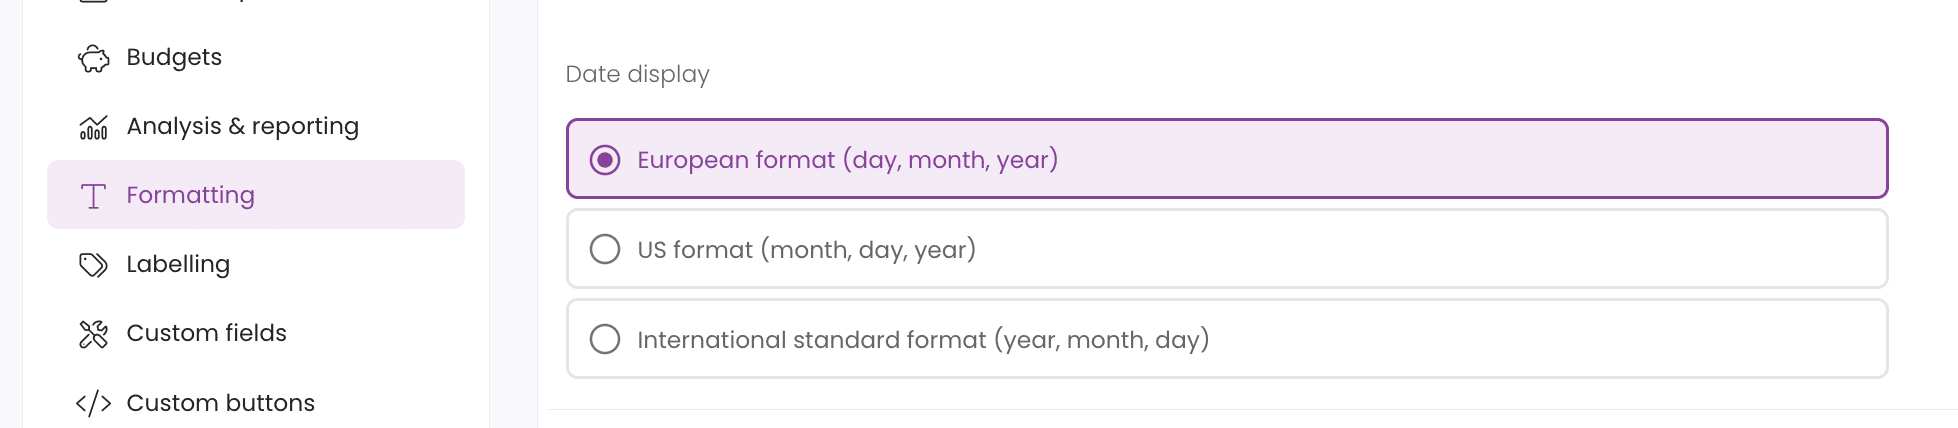Click the Analysis & reporting chart icon
The image size is (1958, 428).
(x=93, y=127)
